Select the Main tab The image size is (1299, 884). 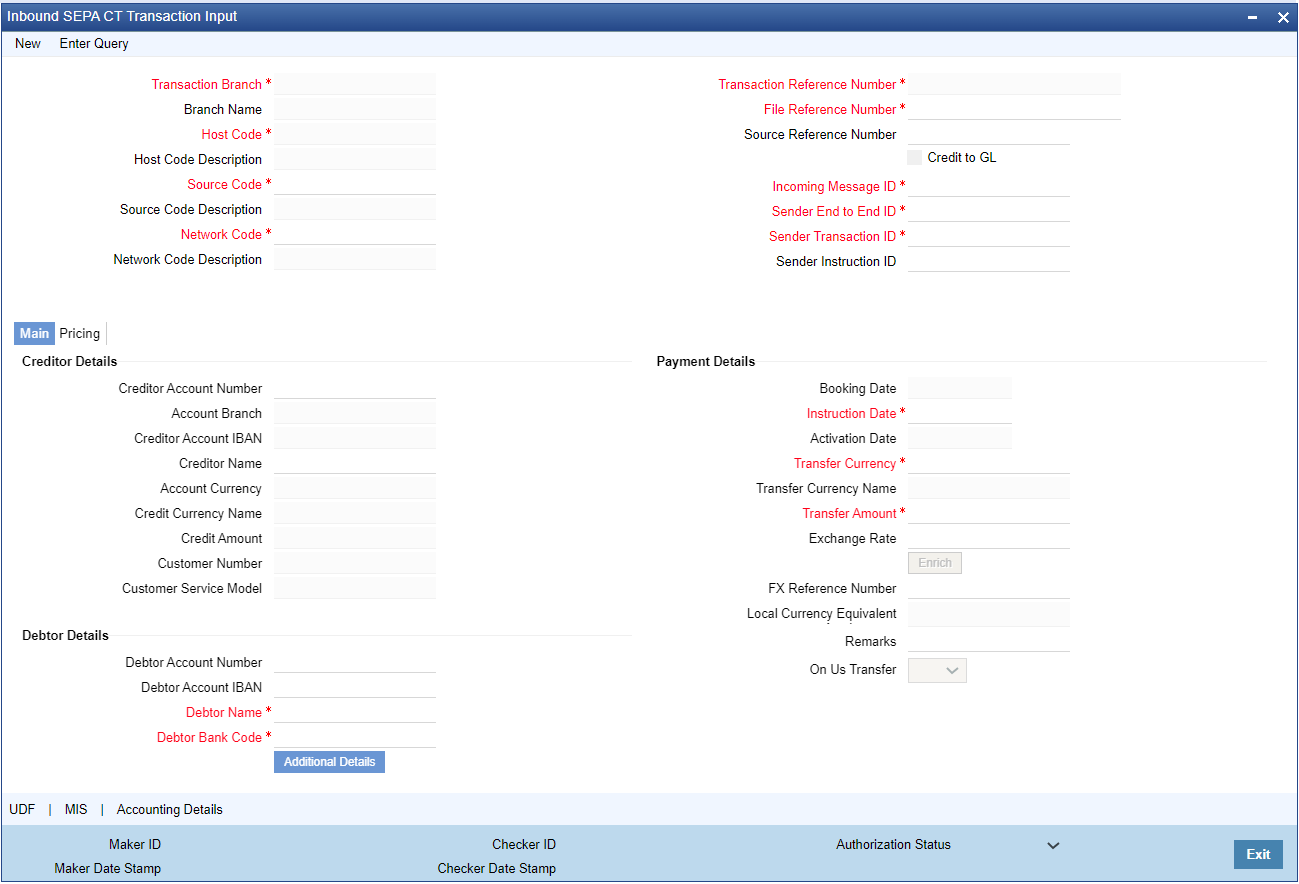coord(34,333)
